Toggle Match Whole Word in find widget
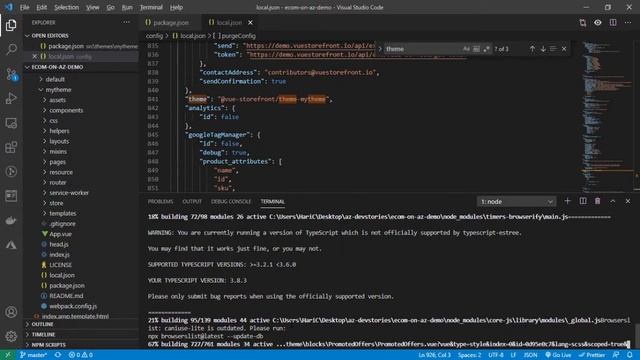640x360 pixels. click(476, 49)
